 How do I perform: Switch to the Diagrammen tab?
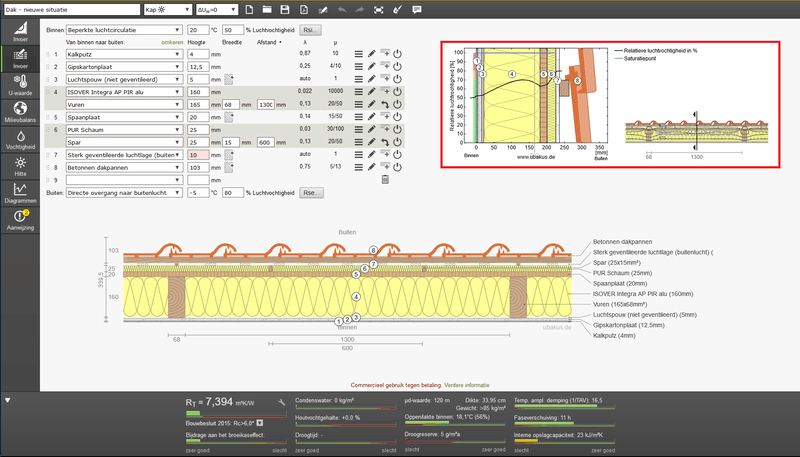(x=20, y=193)
